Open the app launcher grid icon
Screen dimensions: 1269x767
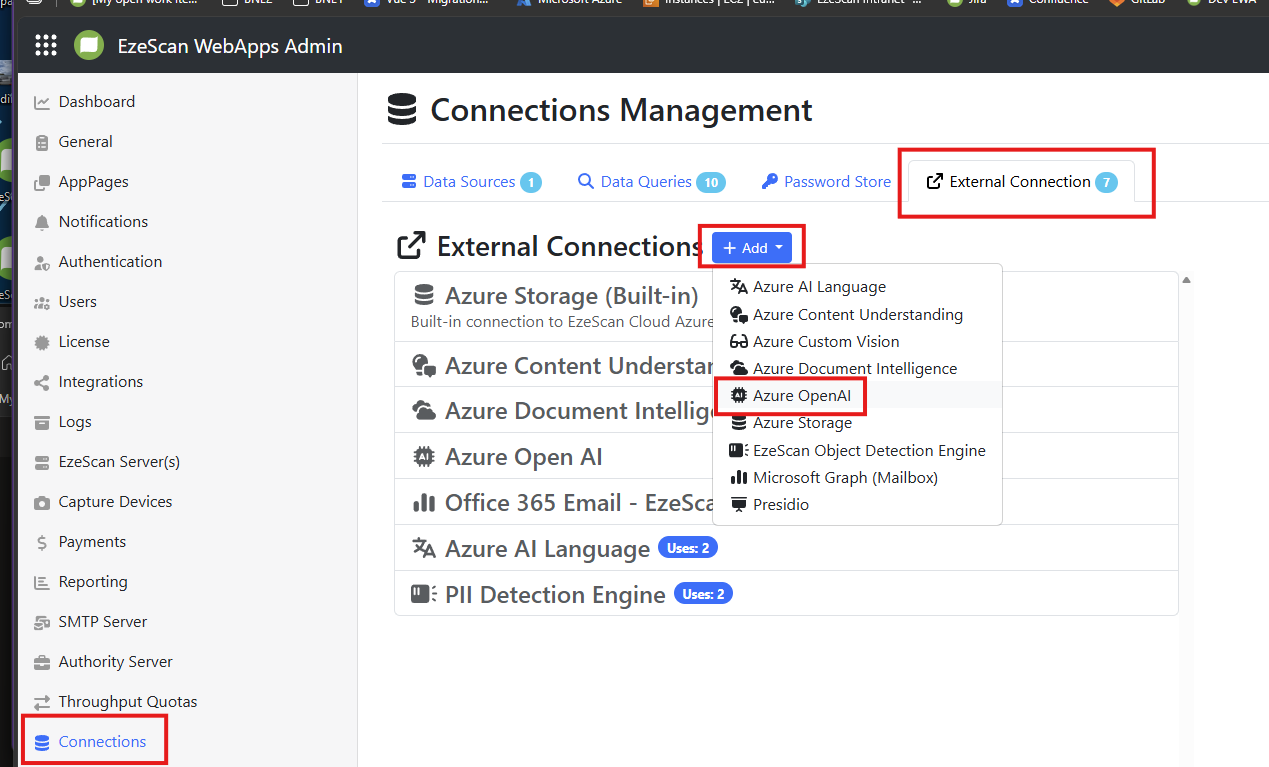click(x=46, y=46)
